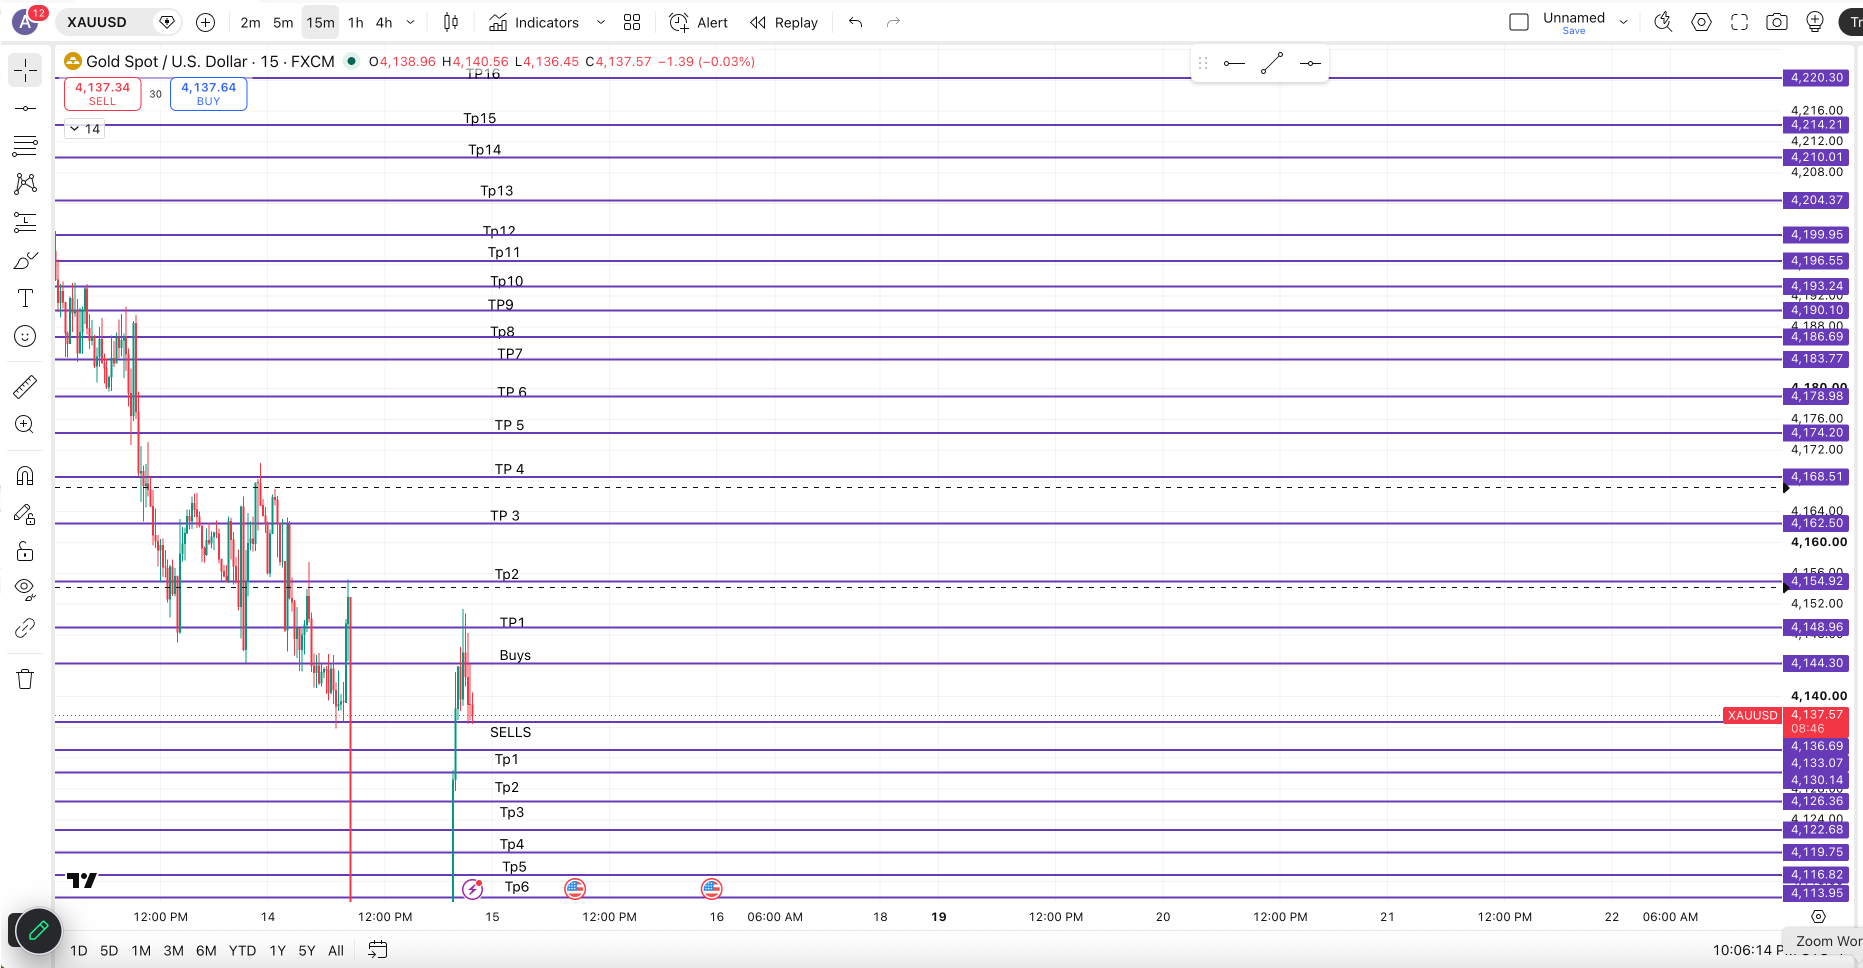Image resolution: width=1863 pixels, height=968 pixels.
Task: Enter fullscreen mode
Action: (x=1739, y=22)
